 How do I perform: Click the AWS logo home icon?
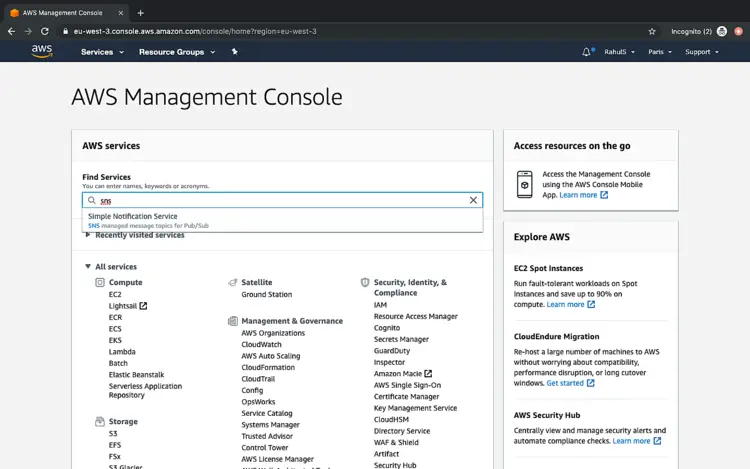click(x=41, y=50)
